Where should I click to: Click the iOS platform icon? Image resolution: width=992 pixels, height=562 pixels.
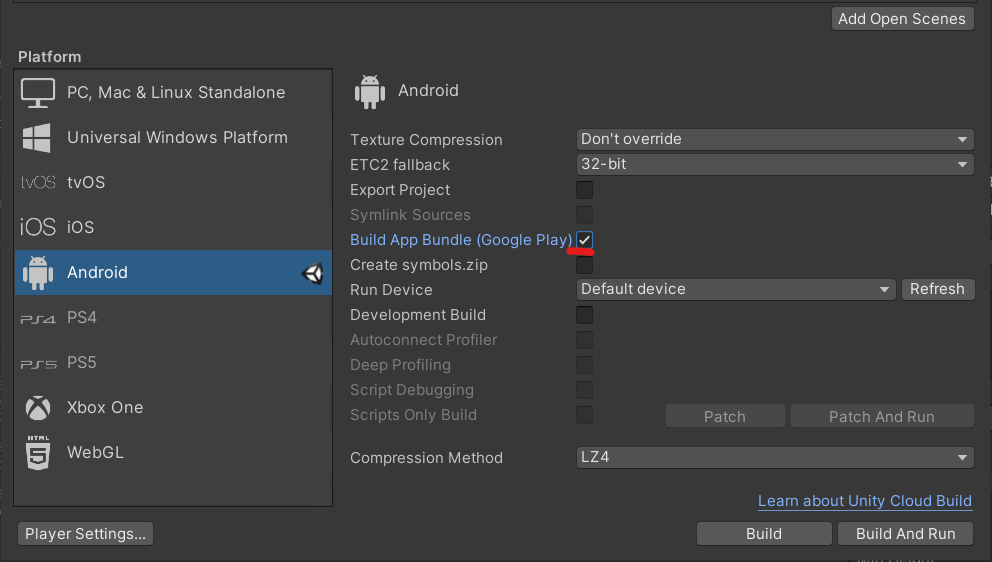pyautogui.click(x=38, y=227)
